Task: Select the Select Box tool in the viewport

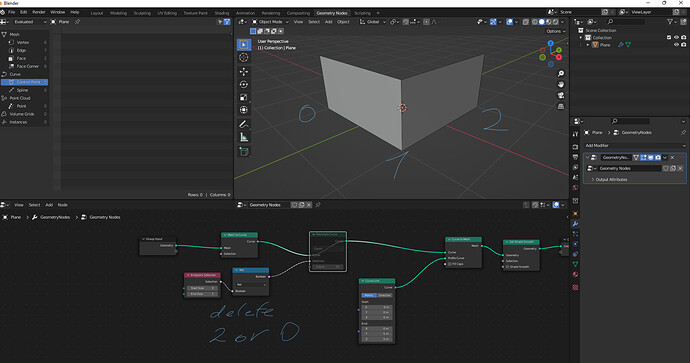Action: click(243, 44)
